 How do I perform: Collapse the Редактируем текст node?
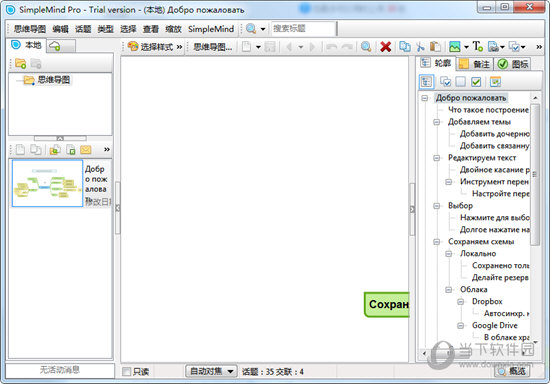pyautogui.click(x=436, y=158)
